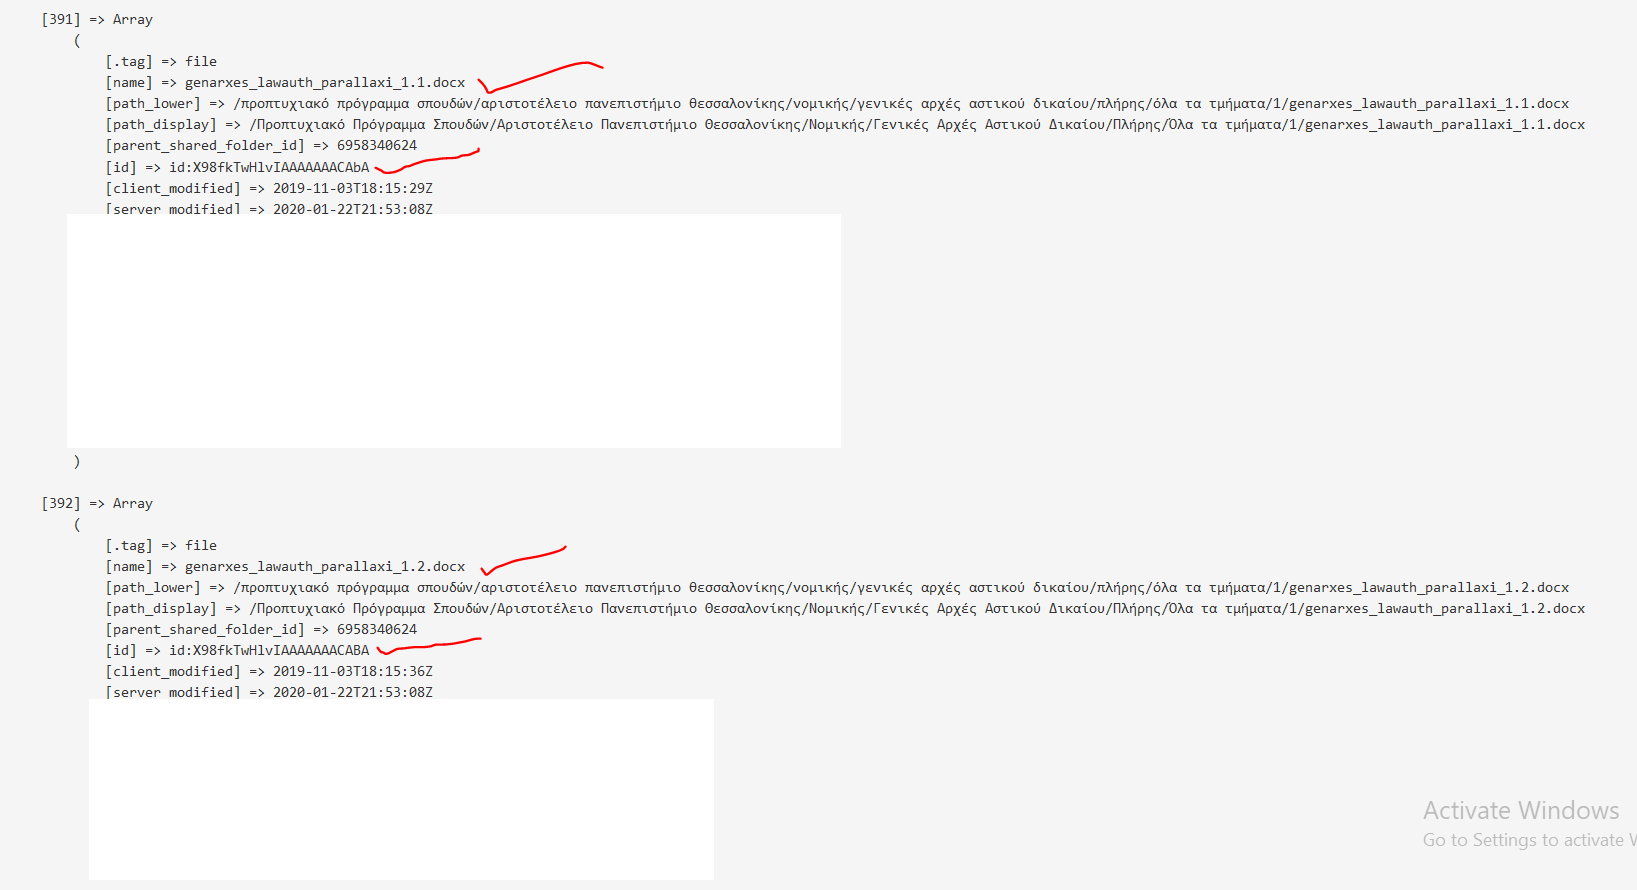Click parent_shared_folder_id value in entry 391
This screenshot has width=1637, height=890.
377,145
